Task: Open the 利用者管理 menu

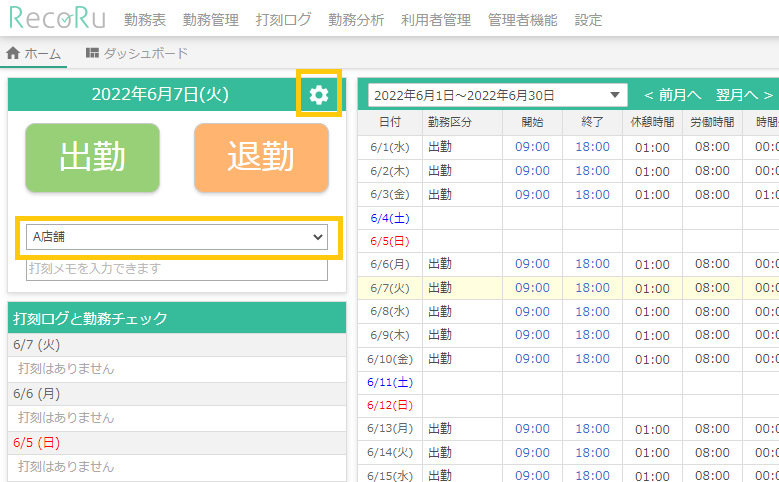Action: (x=436, y=20)
